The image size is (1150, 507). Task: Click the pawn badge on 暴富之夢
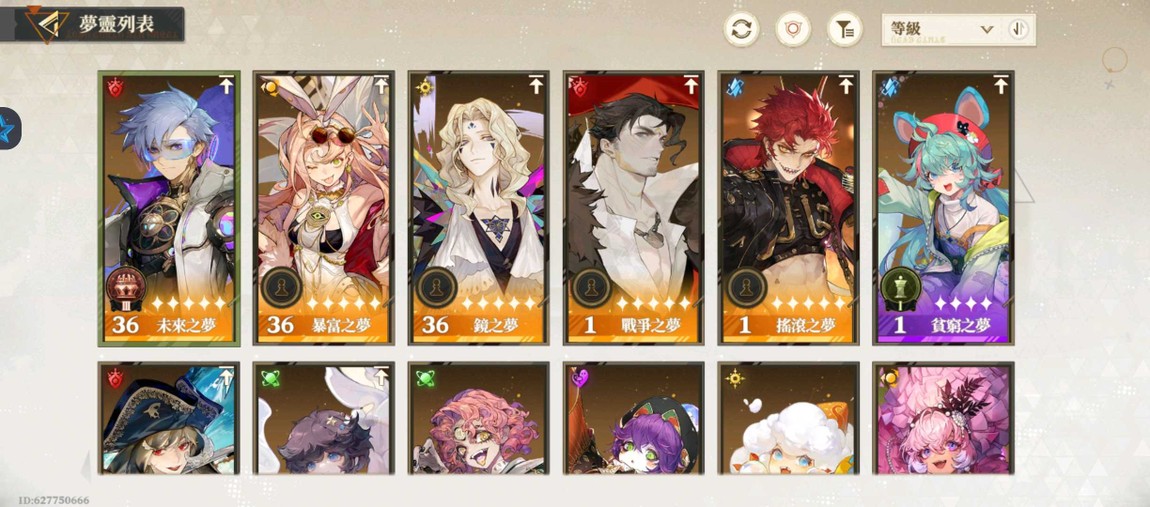coord(281,288)
